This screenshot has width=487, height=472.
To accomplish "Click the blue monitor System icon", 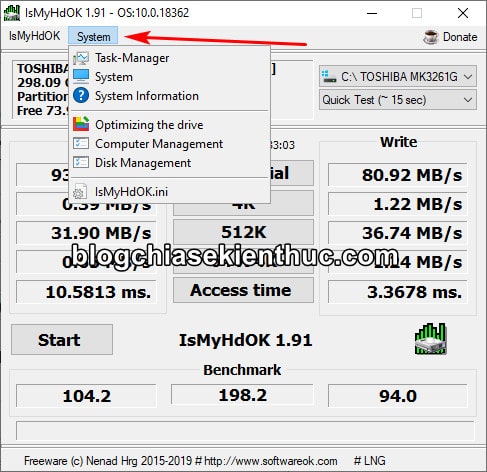I will (81, 77).
